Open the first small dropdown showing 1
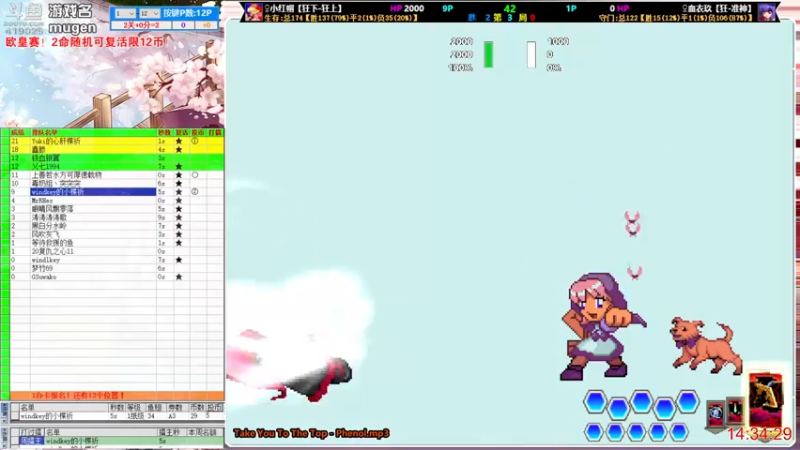 (x=124, y=13)
